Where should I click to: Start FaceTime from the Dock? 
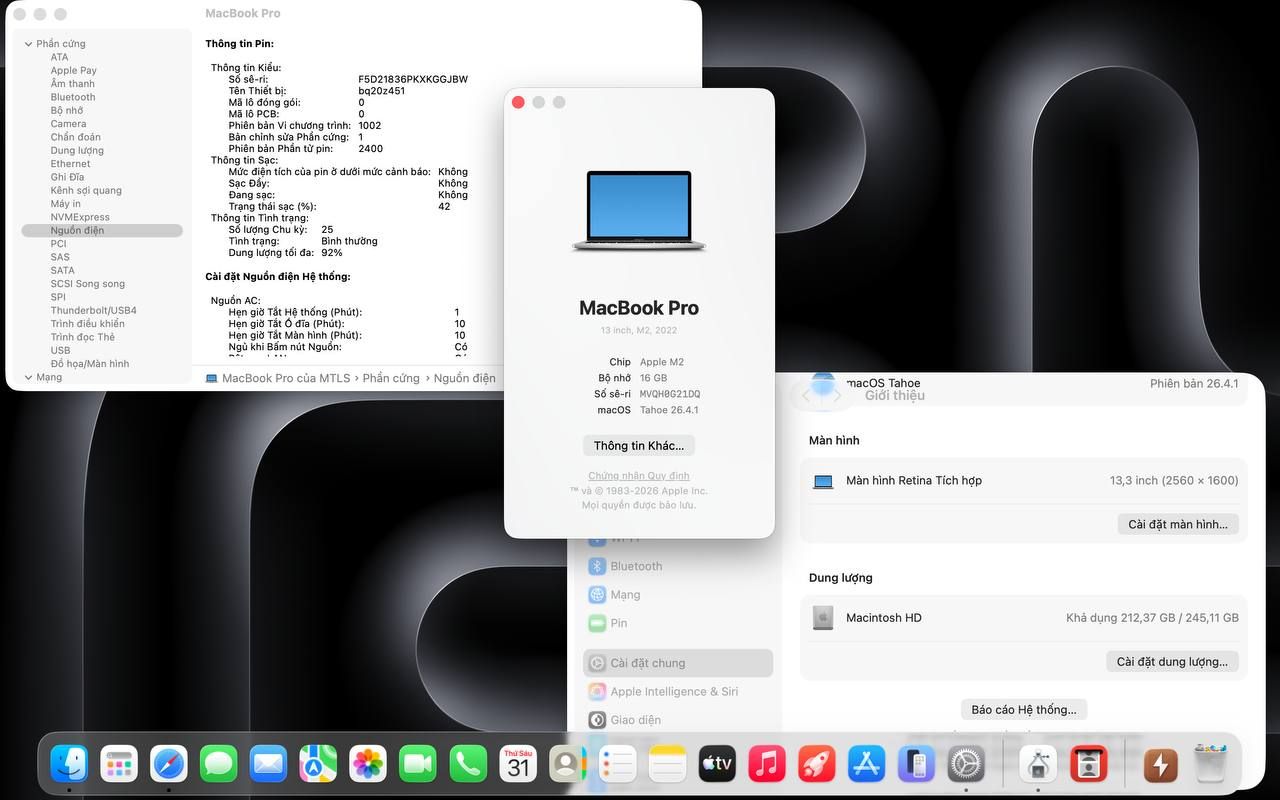[x=418, y=765]
